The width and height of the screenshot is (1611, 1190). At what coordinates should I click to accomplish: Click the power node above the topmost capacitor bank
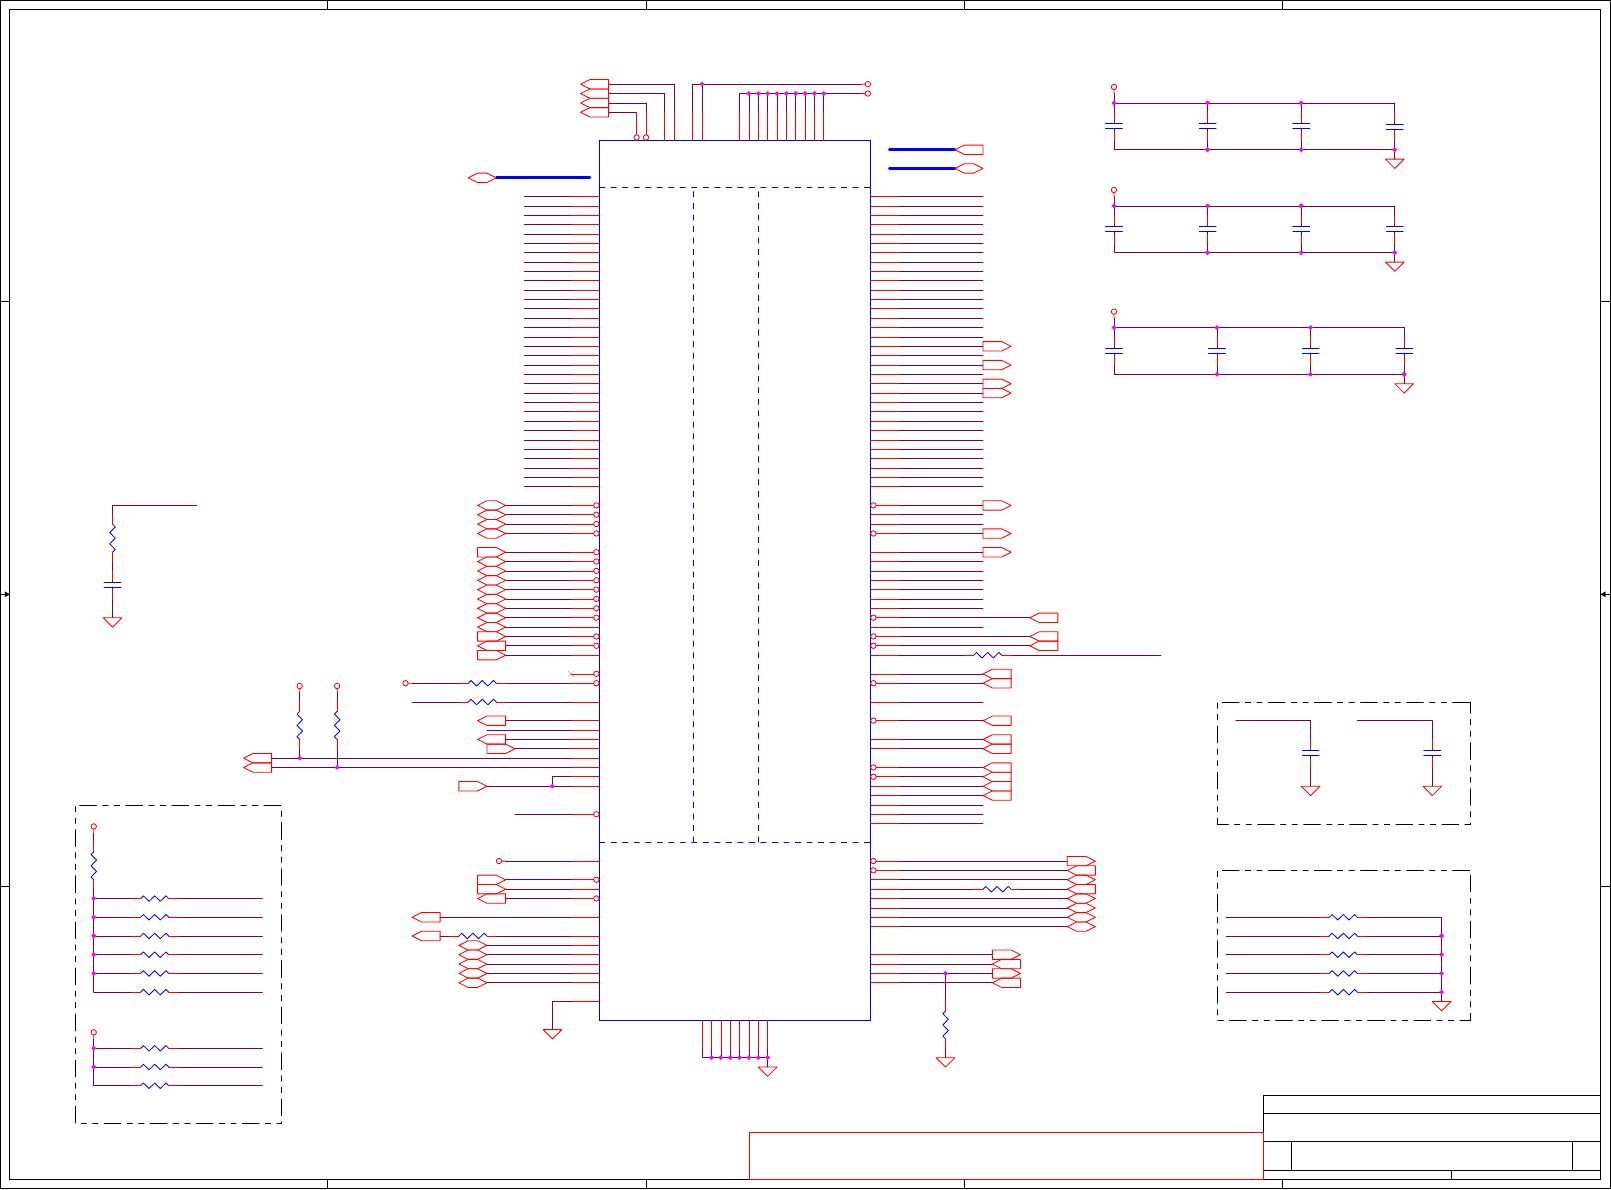(1114, 87)
